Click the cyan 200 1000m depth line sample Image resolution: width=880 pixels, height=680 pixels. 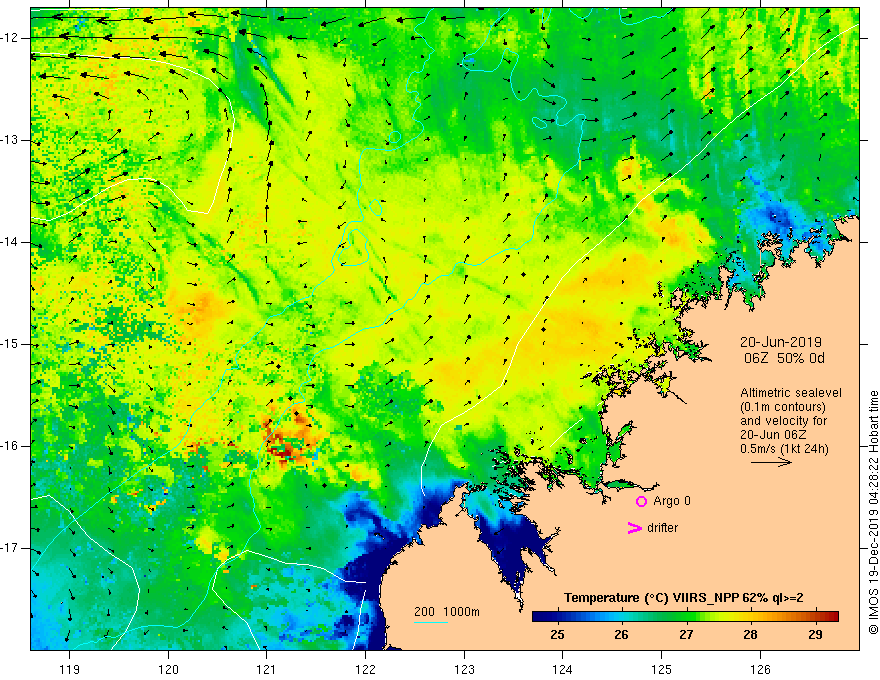click(431, 622)
